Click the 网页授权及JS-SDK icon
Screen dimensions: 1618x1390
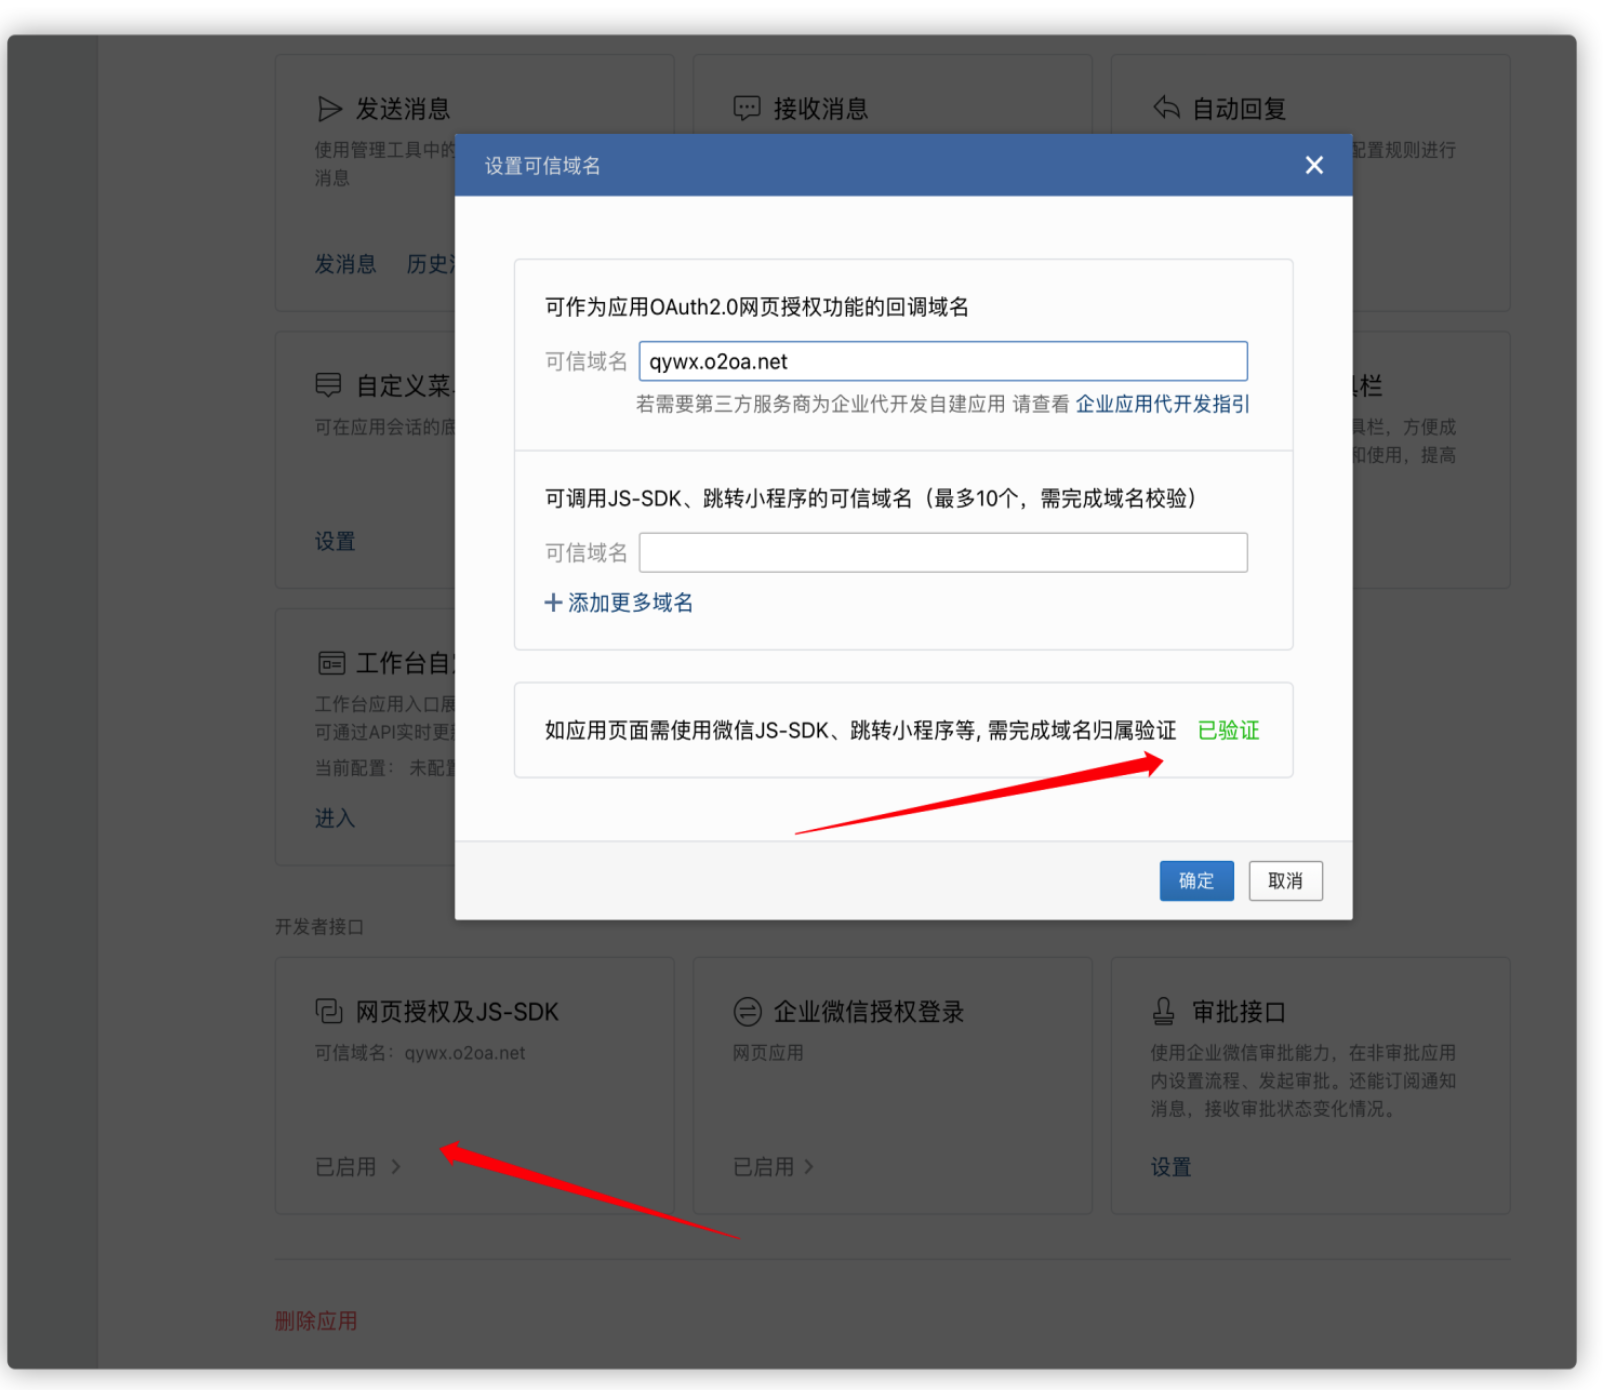pos(329,1011)
